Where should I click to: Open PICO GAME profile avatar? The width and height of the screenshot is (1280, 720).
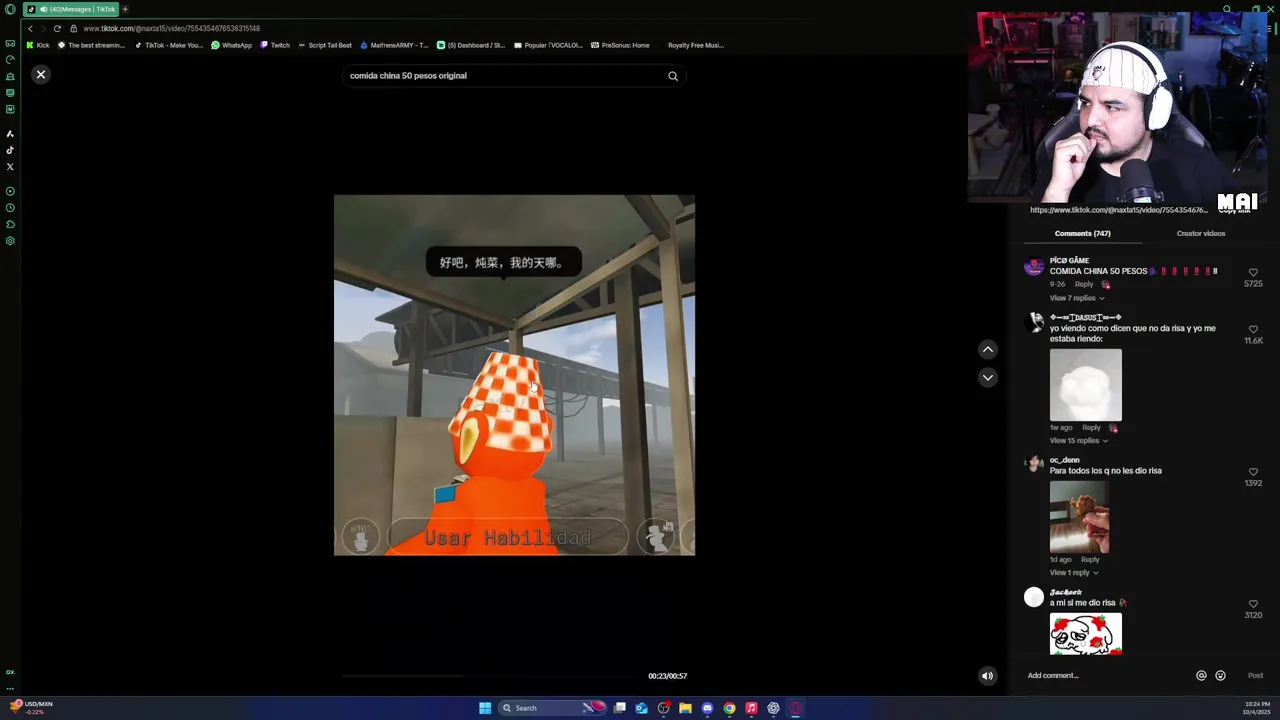(1034, 267)
